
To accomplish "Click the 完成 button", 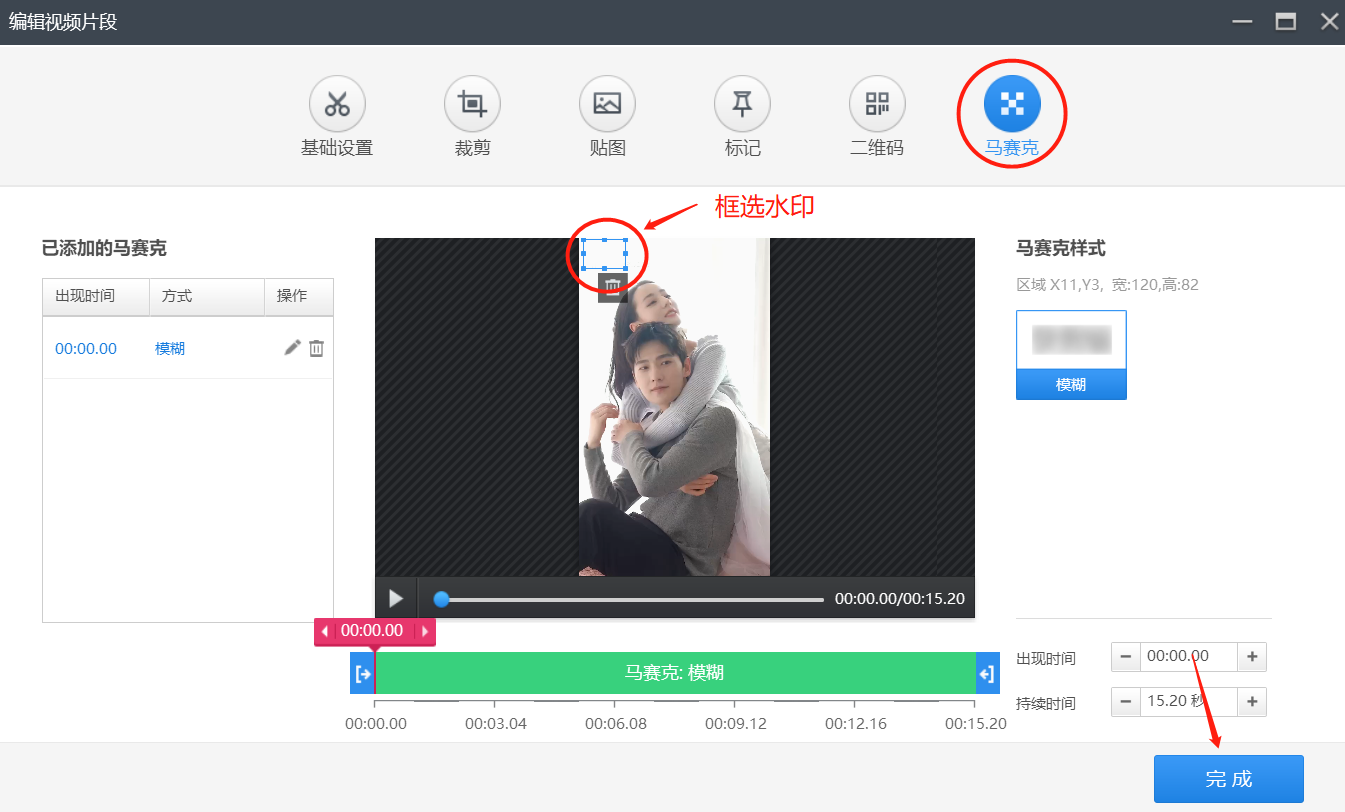I will click(1228, 779).
